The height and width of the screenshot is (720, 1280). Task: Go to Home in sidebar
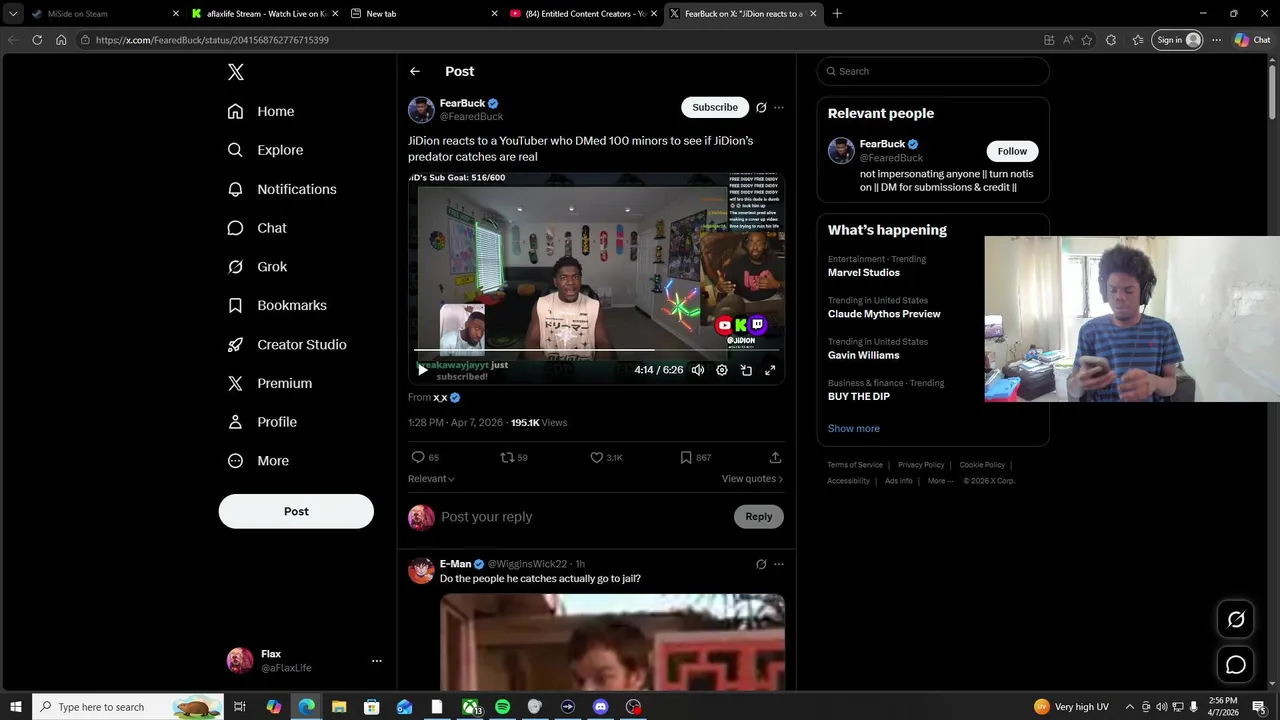[261, 111]
